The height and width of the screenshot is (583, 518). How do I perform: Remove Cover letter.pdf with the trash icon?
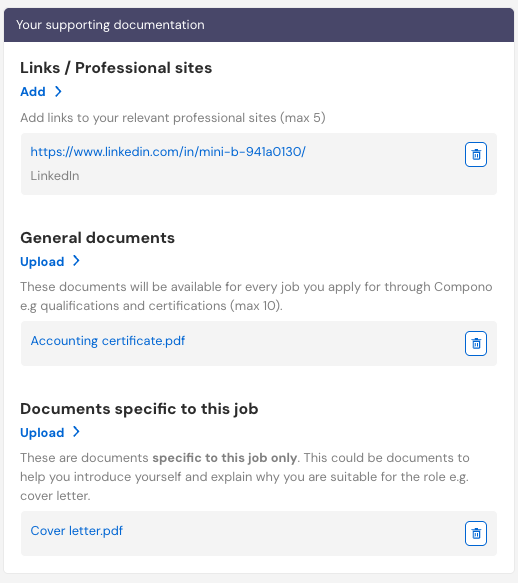click(476, 534)
